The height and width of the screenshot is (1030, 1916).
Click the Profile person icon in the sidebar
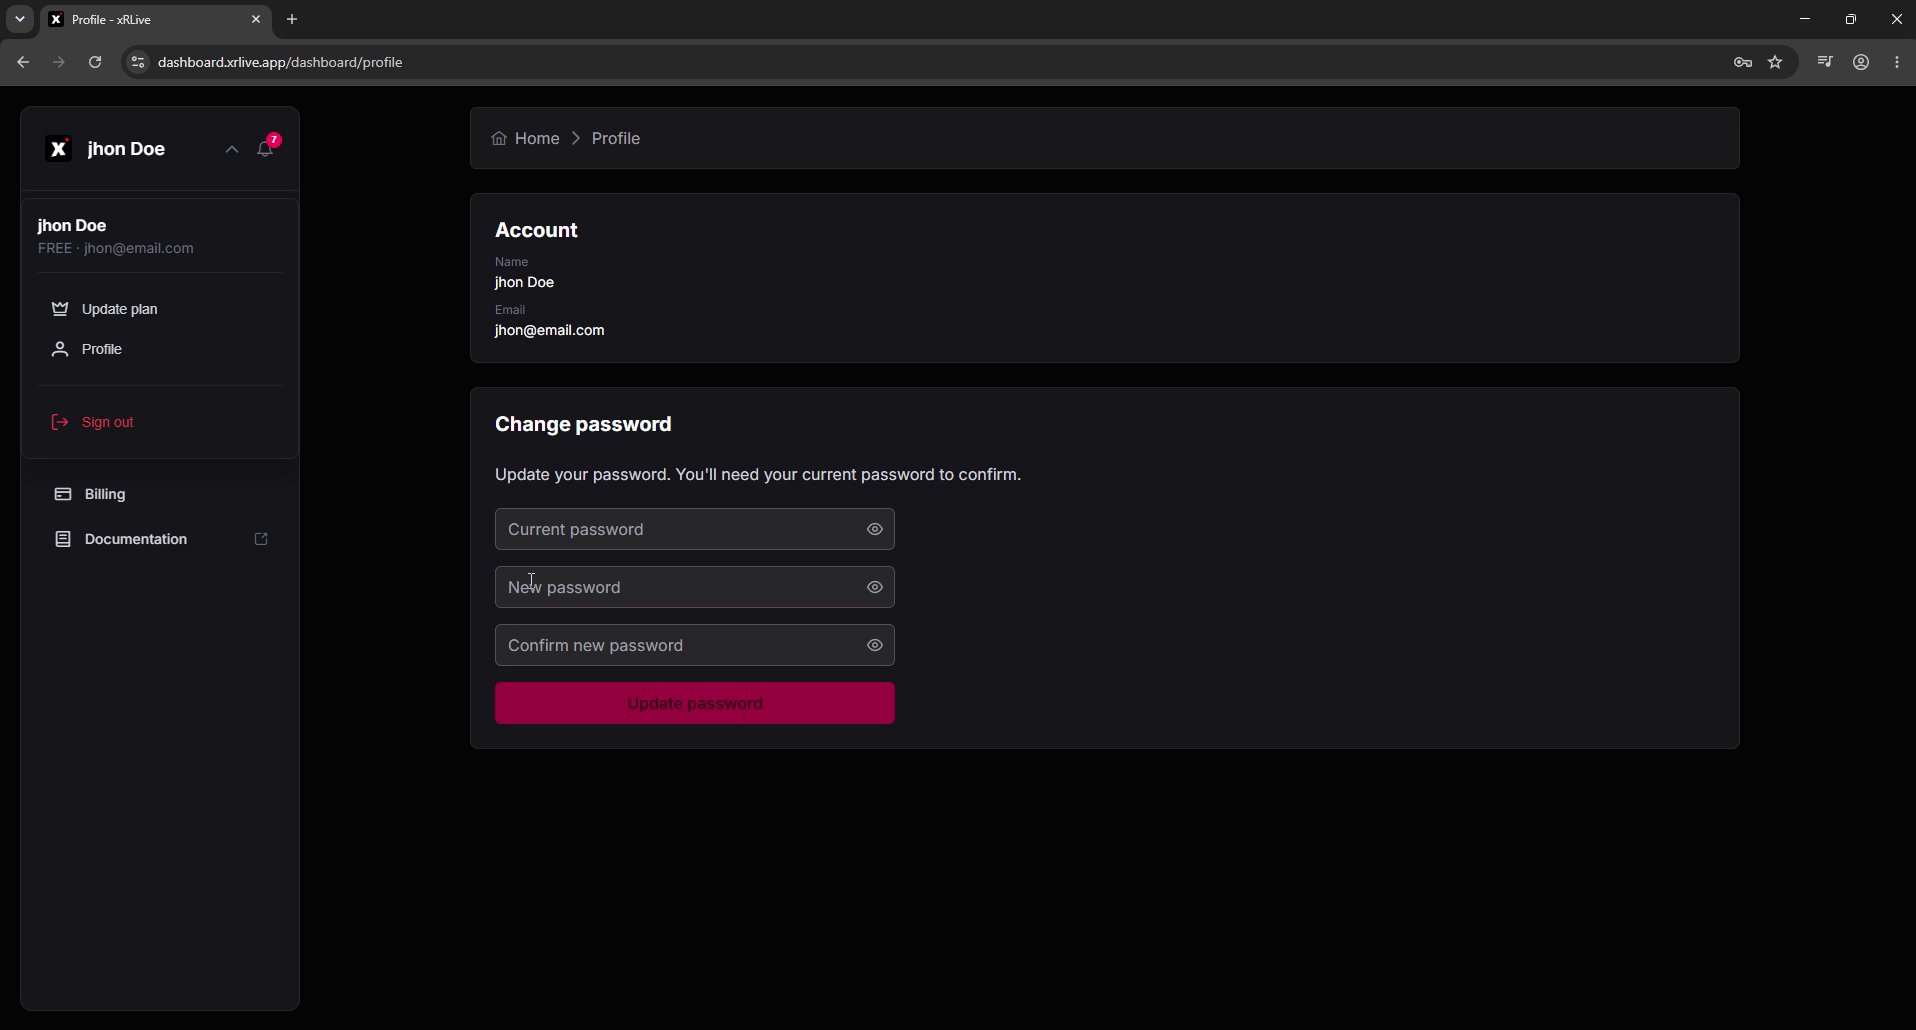(60, 349)
